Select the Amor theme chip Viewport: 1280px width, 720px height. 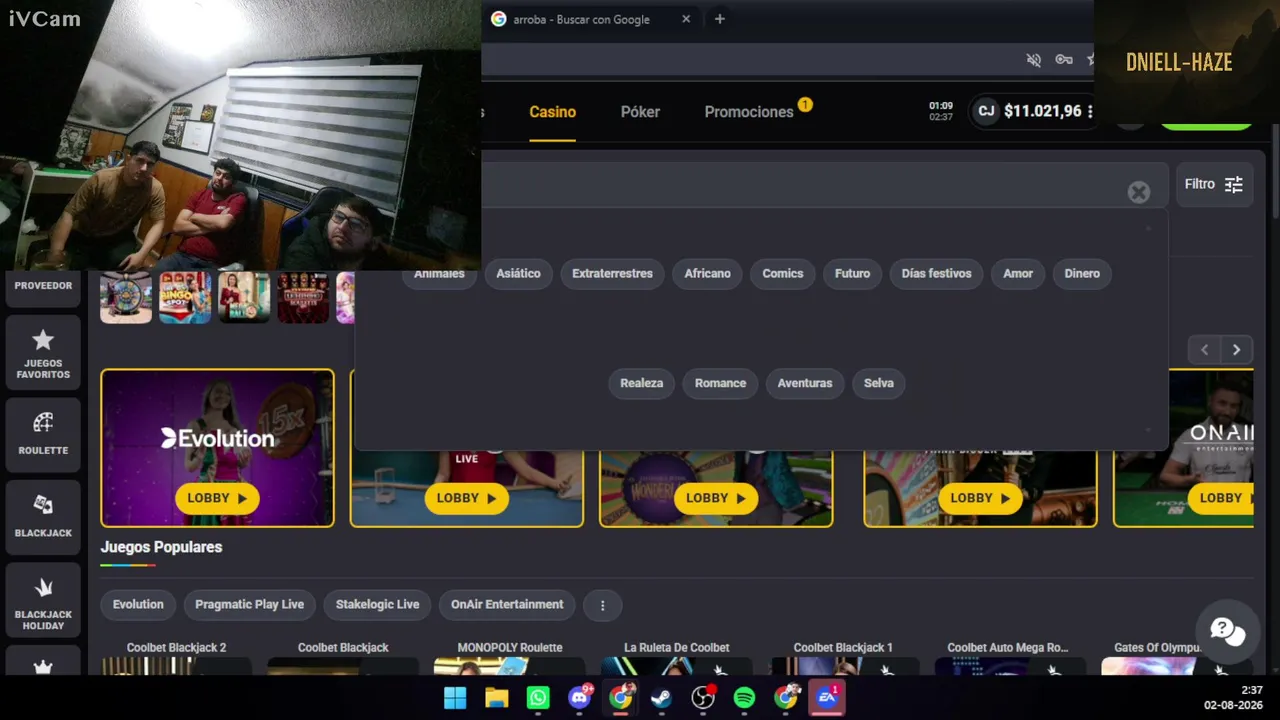click(x=1018, y=274)
